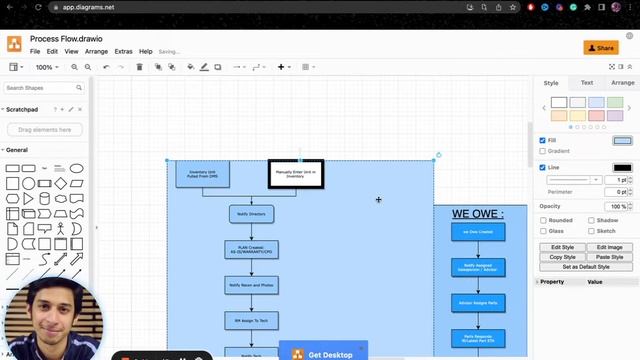Click the draw.io logo icon
This screenshot has width=640, height=360.
click(14, 44)
